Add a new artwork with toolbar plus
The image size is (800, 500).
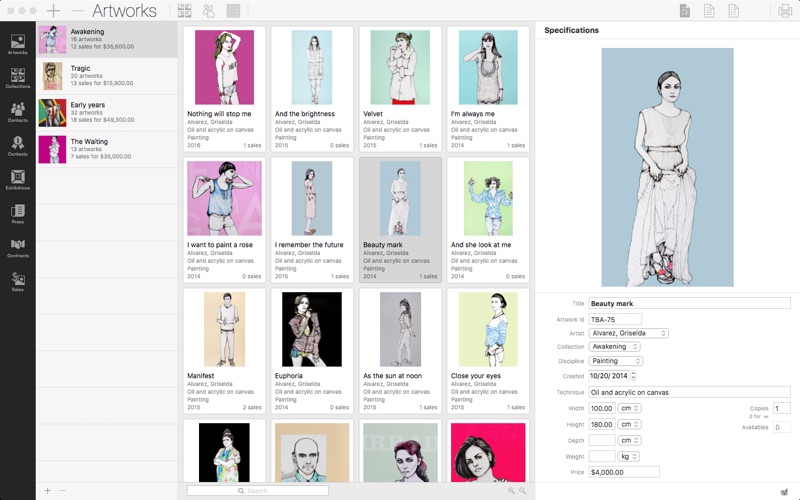pyautogui.click(x=53, y=11)
